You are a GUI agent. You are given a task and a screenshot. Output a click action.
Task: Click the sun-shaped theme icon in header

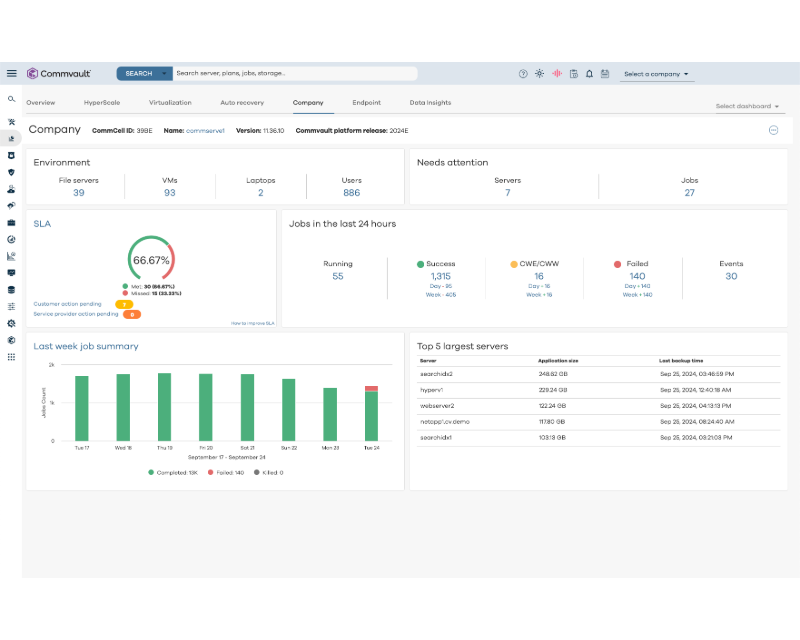pyautogui.click(x=539, y=74)
